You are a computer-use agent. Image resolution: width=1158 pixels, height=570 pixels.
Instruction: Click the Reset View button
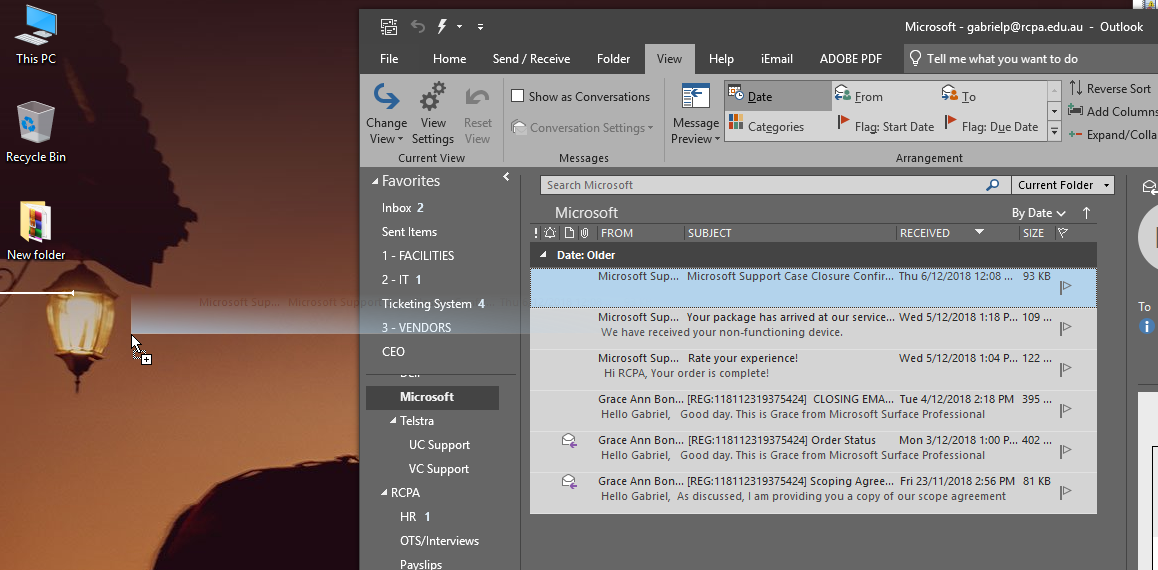click(x=477, y=114)
